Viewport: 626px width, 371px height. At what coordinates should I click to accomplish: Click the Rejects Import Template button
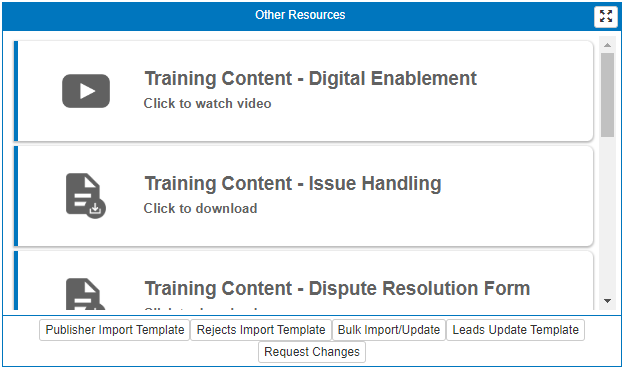(261, 330)
